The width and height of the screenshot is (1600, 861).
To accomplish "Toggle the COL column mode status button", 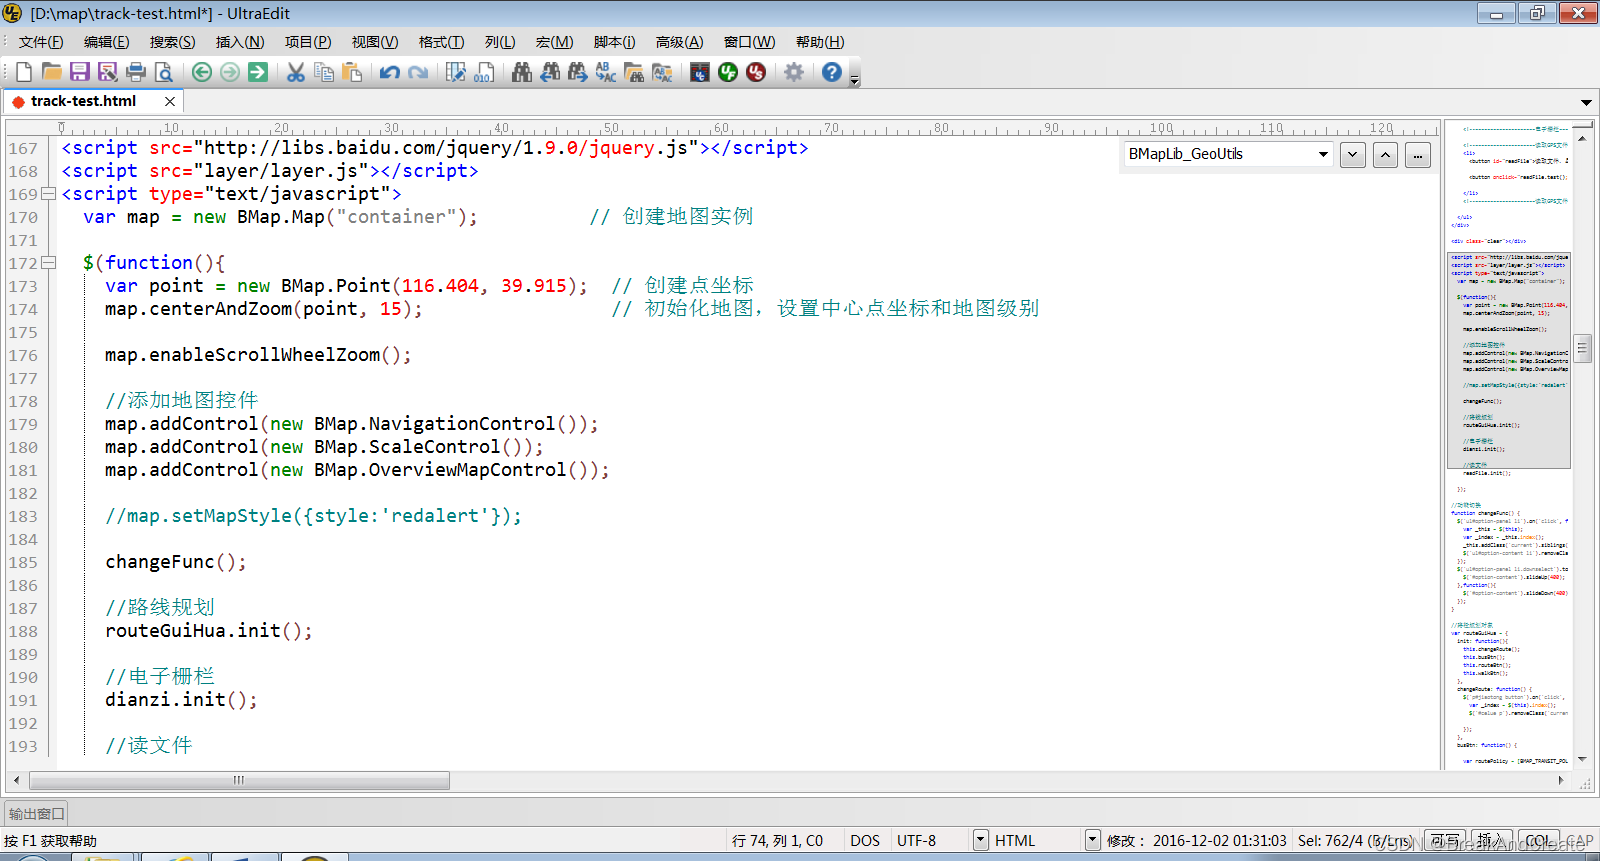I will [1538, 840].
